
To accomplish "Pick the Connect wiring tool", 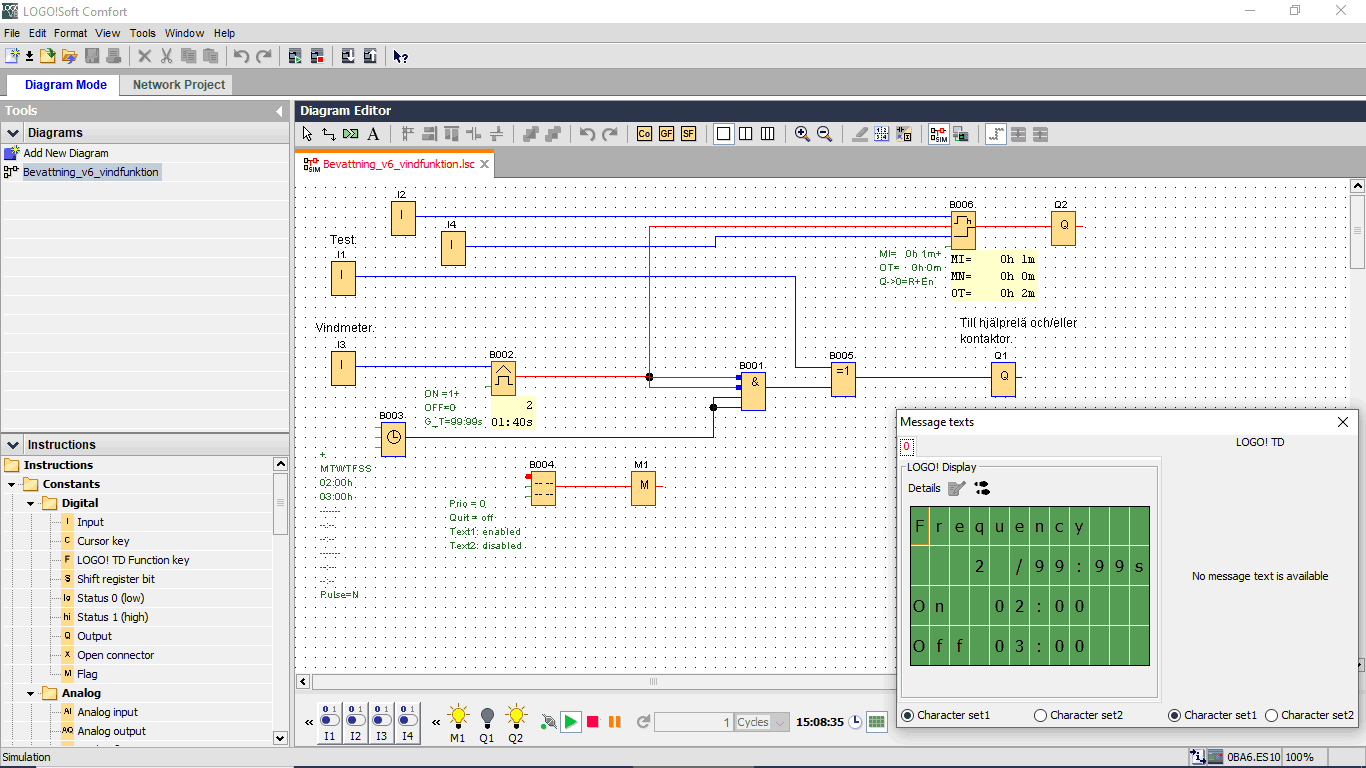I will pyautogui.click(x=328, y=134).
